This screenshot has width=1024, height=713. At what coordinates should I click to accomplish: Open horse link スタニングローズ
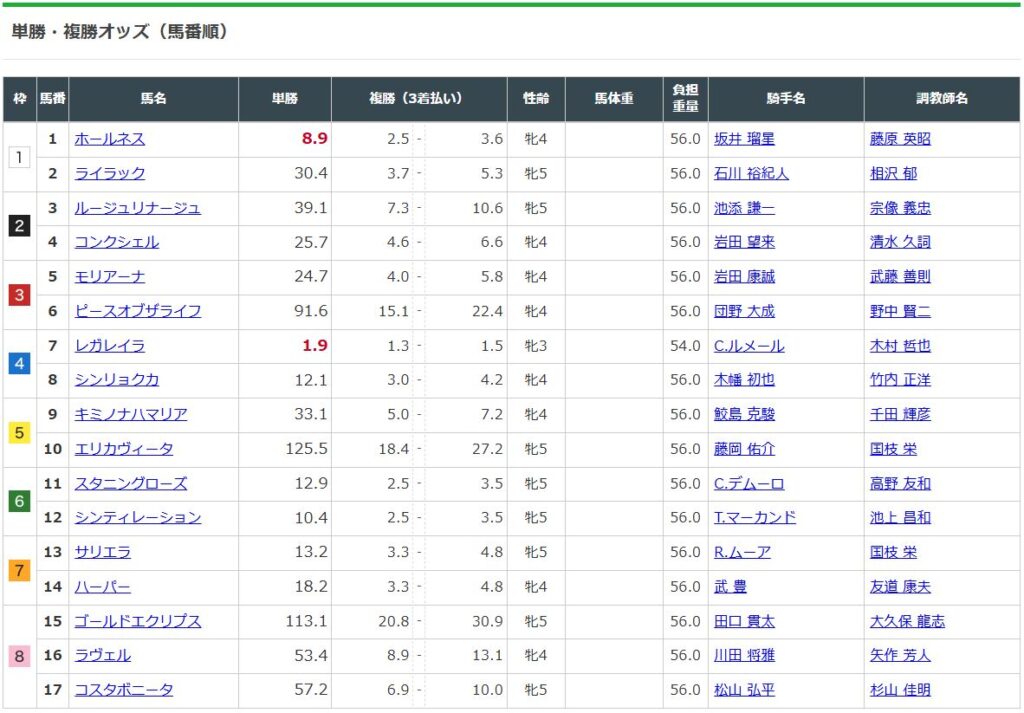(131, 484)
